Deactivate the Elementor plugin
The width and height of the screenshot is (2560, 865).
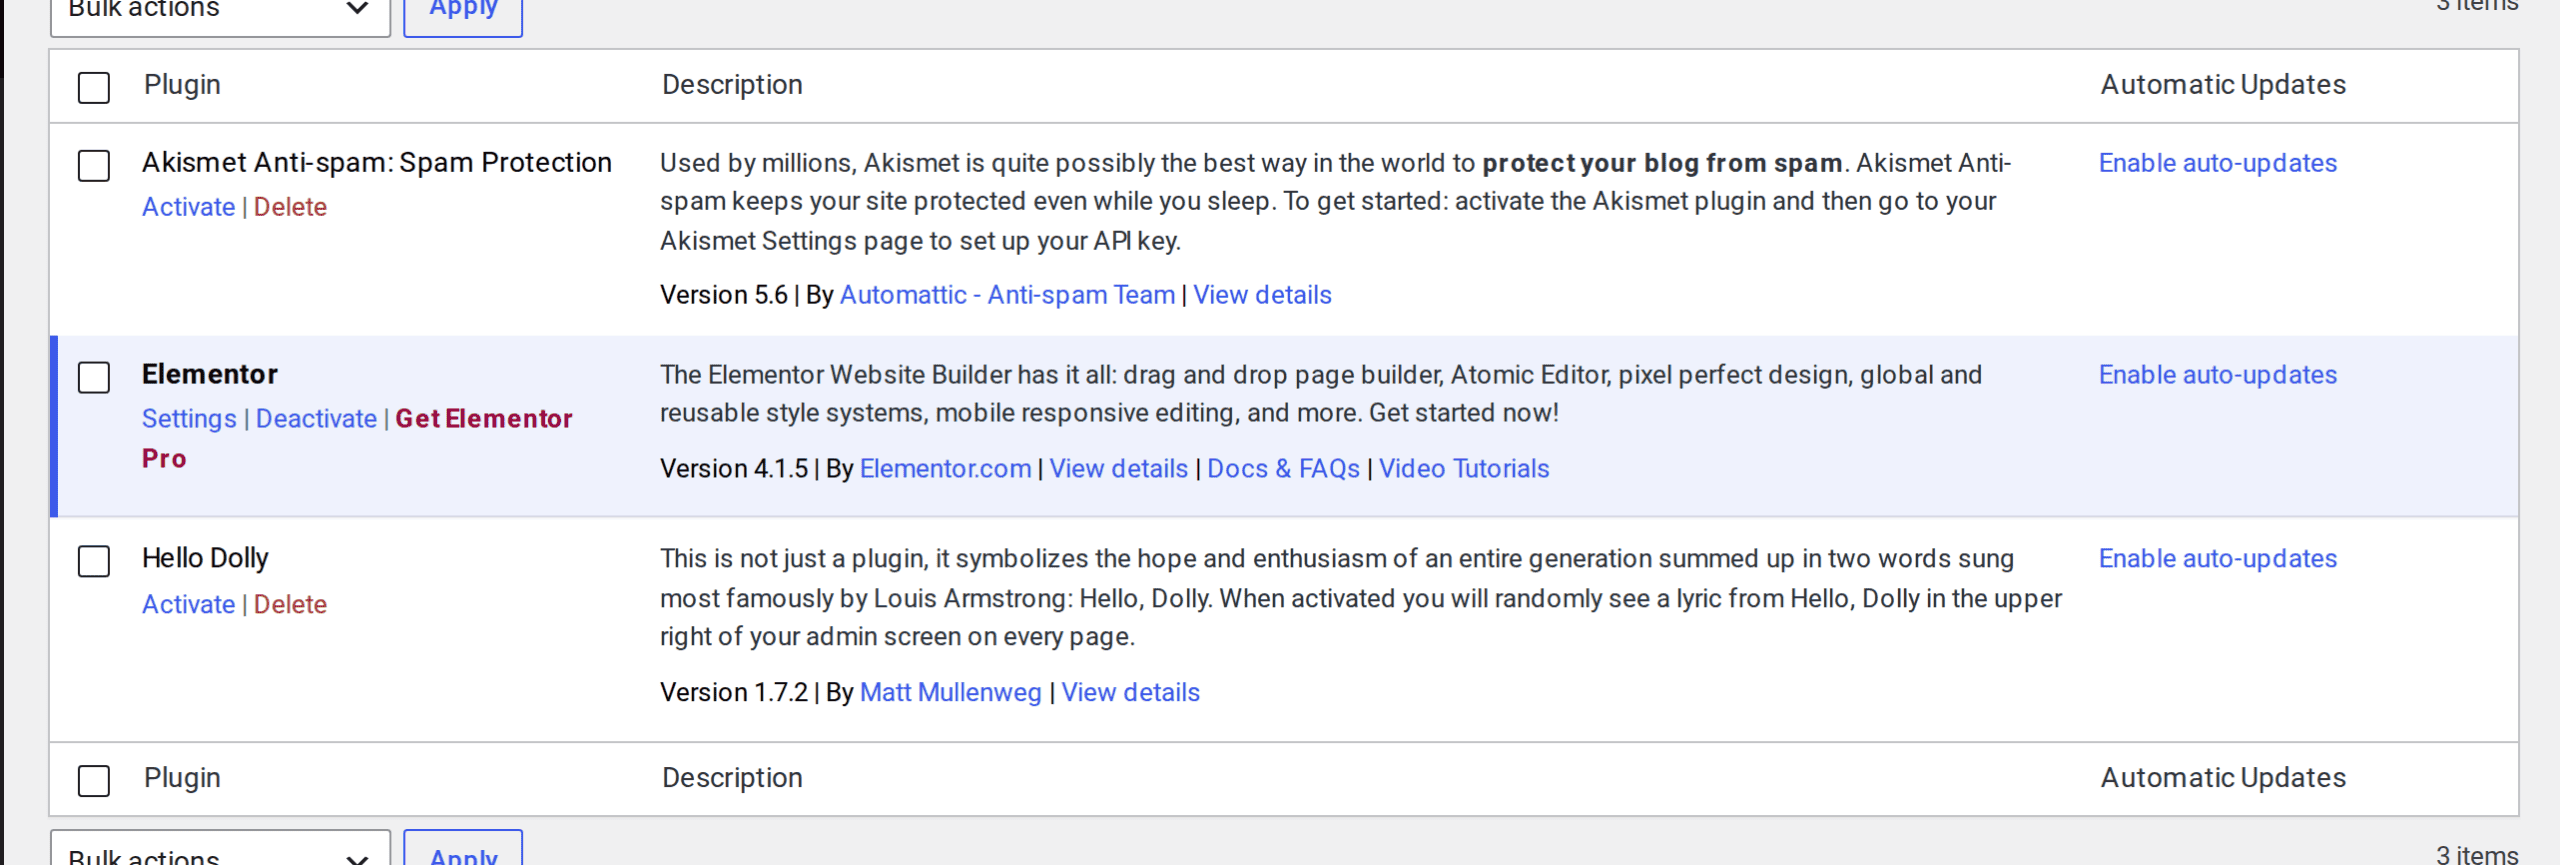click(x=316, y=419)
